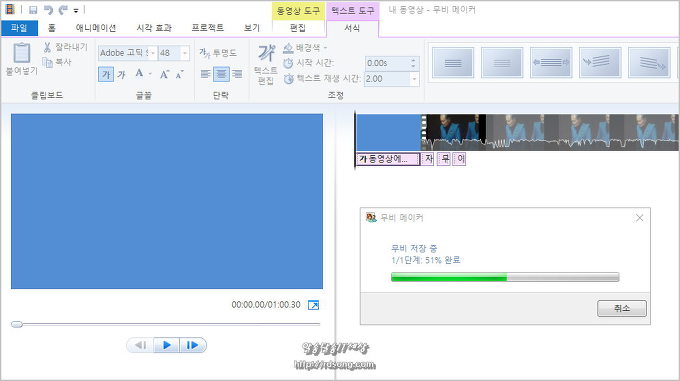
Task: Click the blue title clip on timeline
Action: 389,132
